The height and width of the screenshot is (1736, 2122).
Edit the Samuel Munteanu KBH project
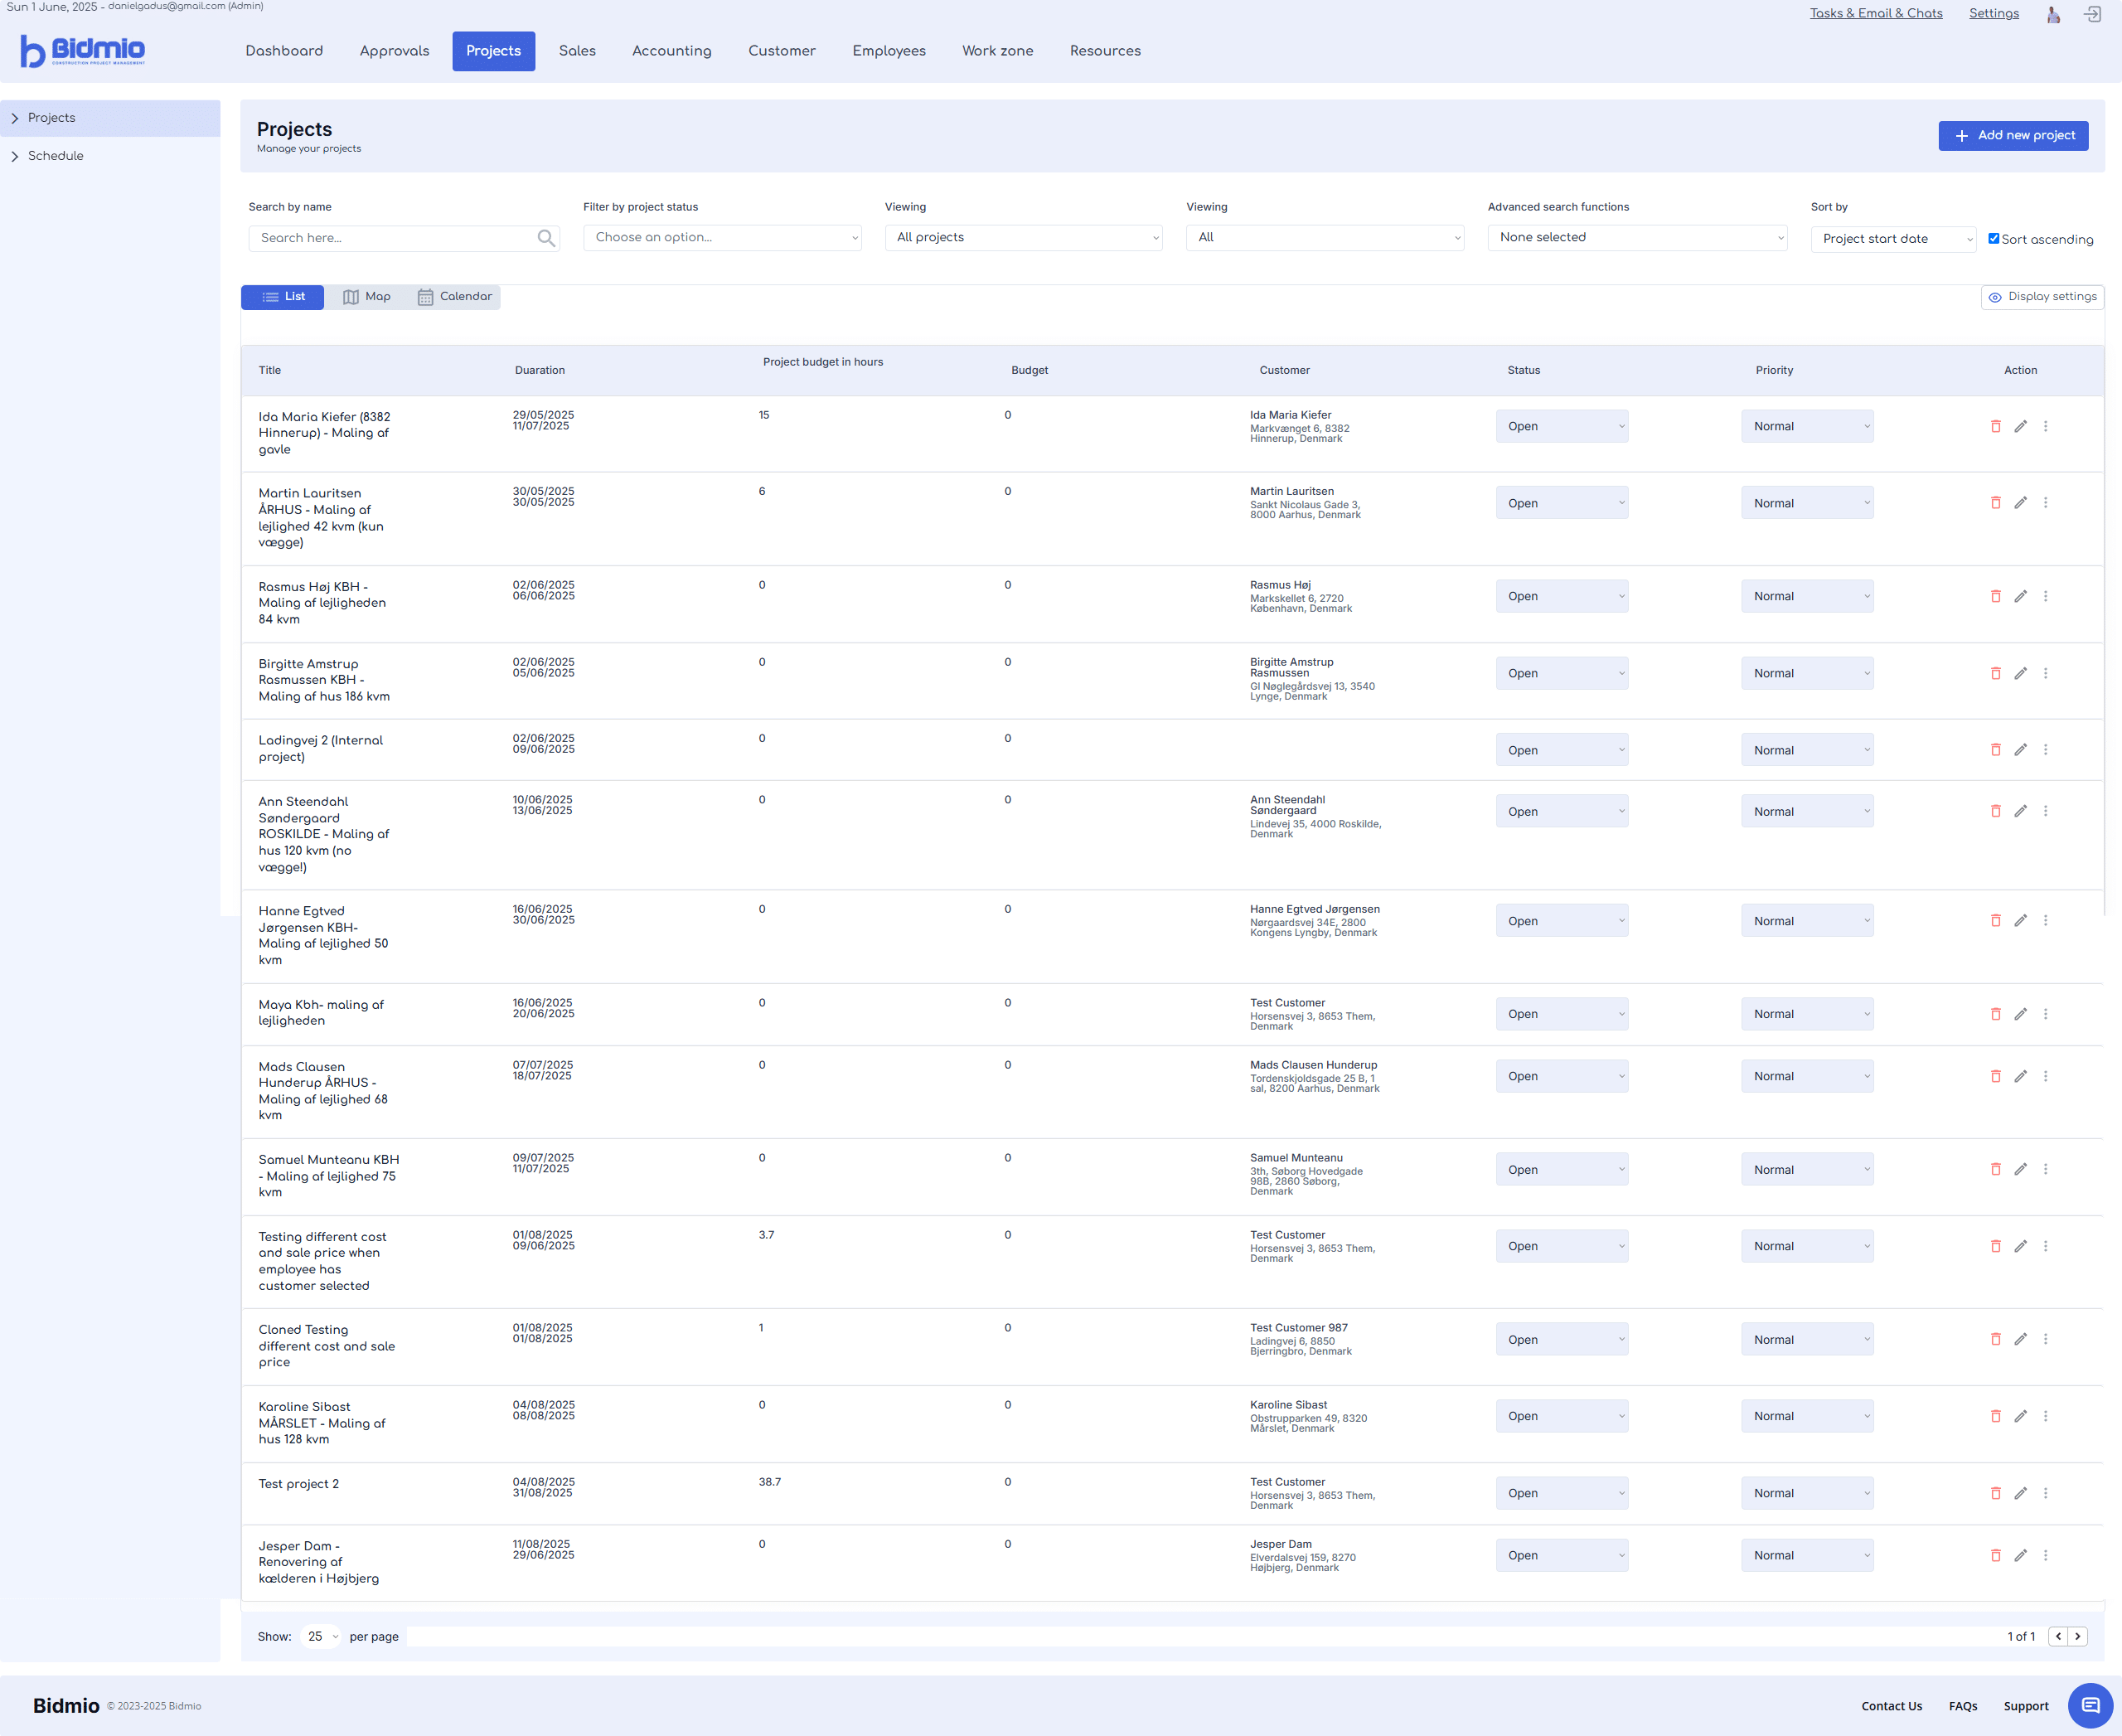pyautogui.click(x=2020, y=1169)
